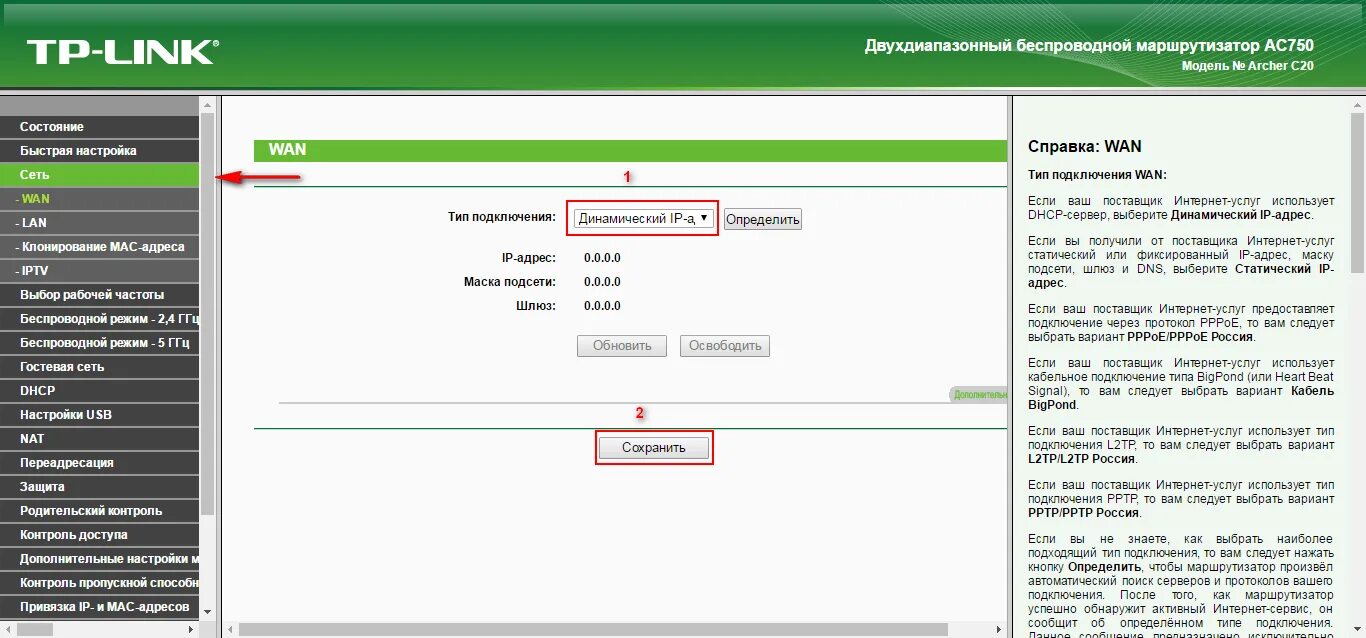
Task: Open Переадресация menu item
Action: pyautogui.click(x=100, y=463)
